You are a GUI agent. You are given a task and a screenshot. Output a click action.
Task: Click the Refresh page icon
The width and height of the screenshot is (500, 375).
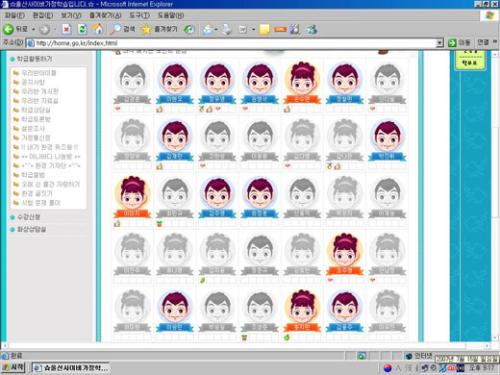tap(82, 29)
